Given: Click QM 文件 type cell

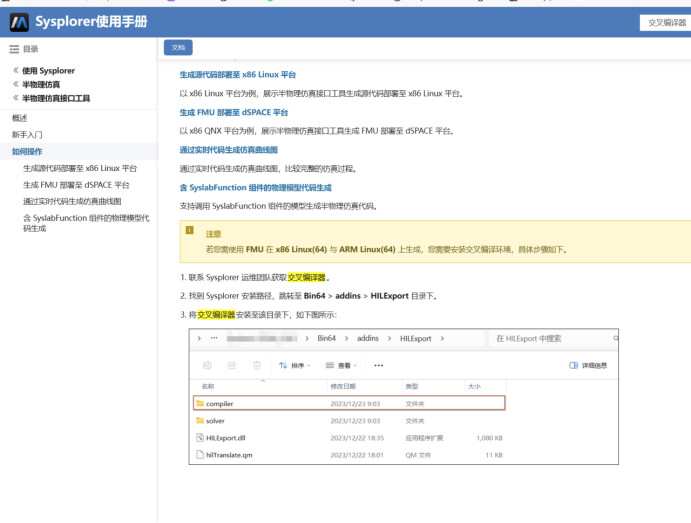Looking at the screenshot, I should click(418, 455).
